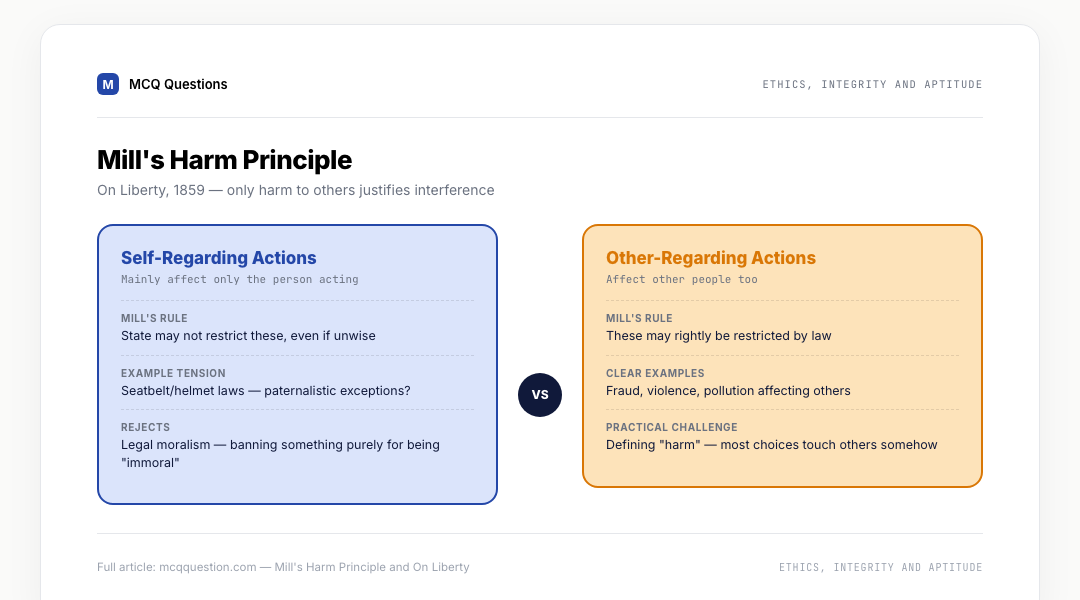Click 'These may rightly be restricted by law'
Viewport: 1080px width, 600px height.
(x=718, y=335)
